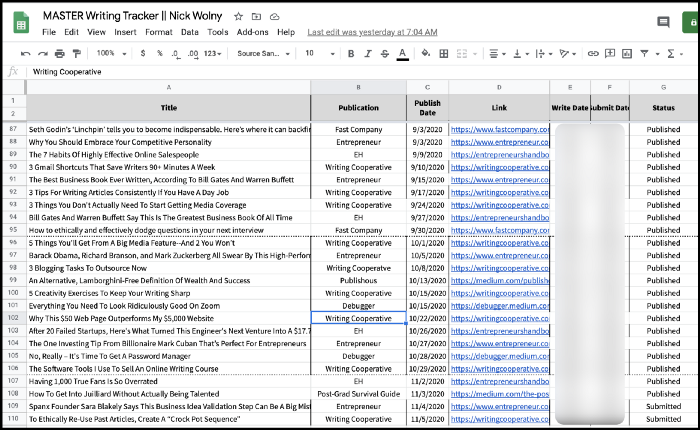The width and height of the screenshot is (700, 430).
Task: Expand the filter views dropdown arrow
Action: pyautogui.click(x=658, y=54)
